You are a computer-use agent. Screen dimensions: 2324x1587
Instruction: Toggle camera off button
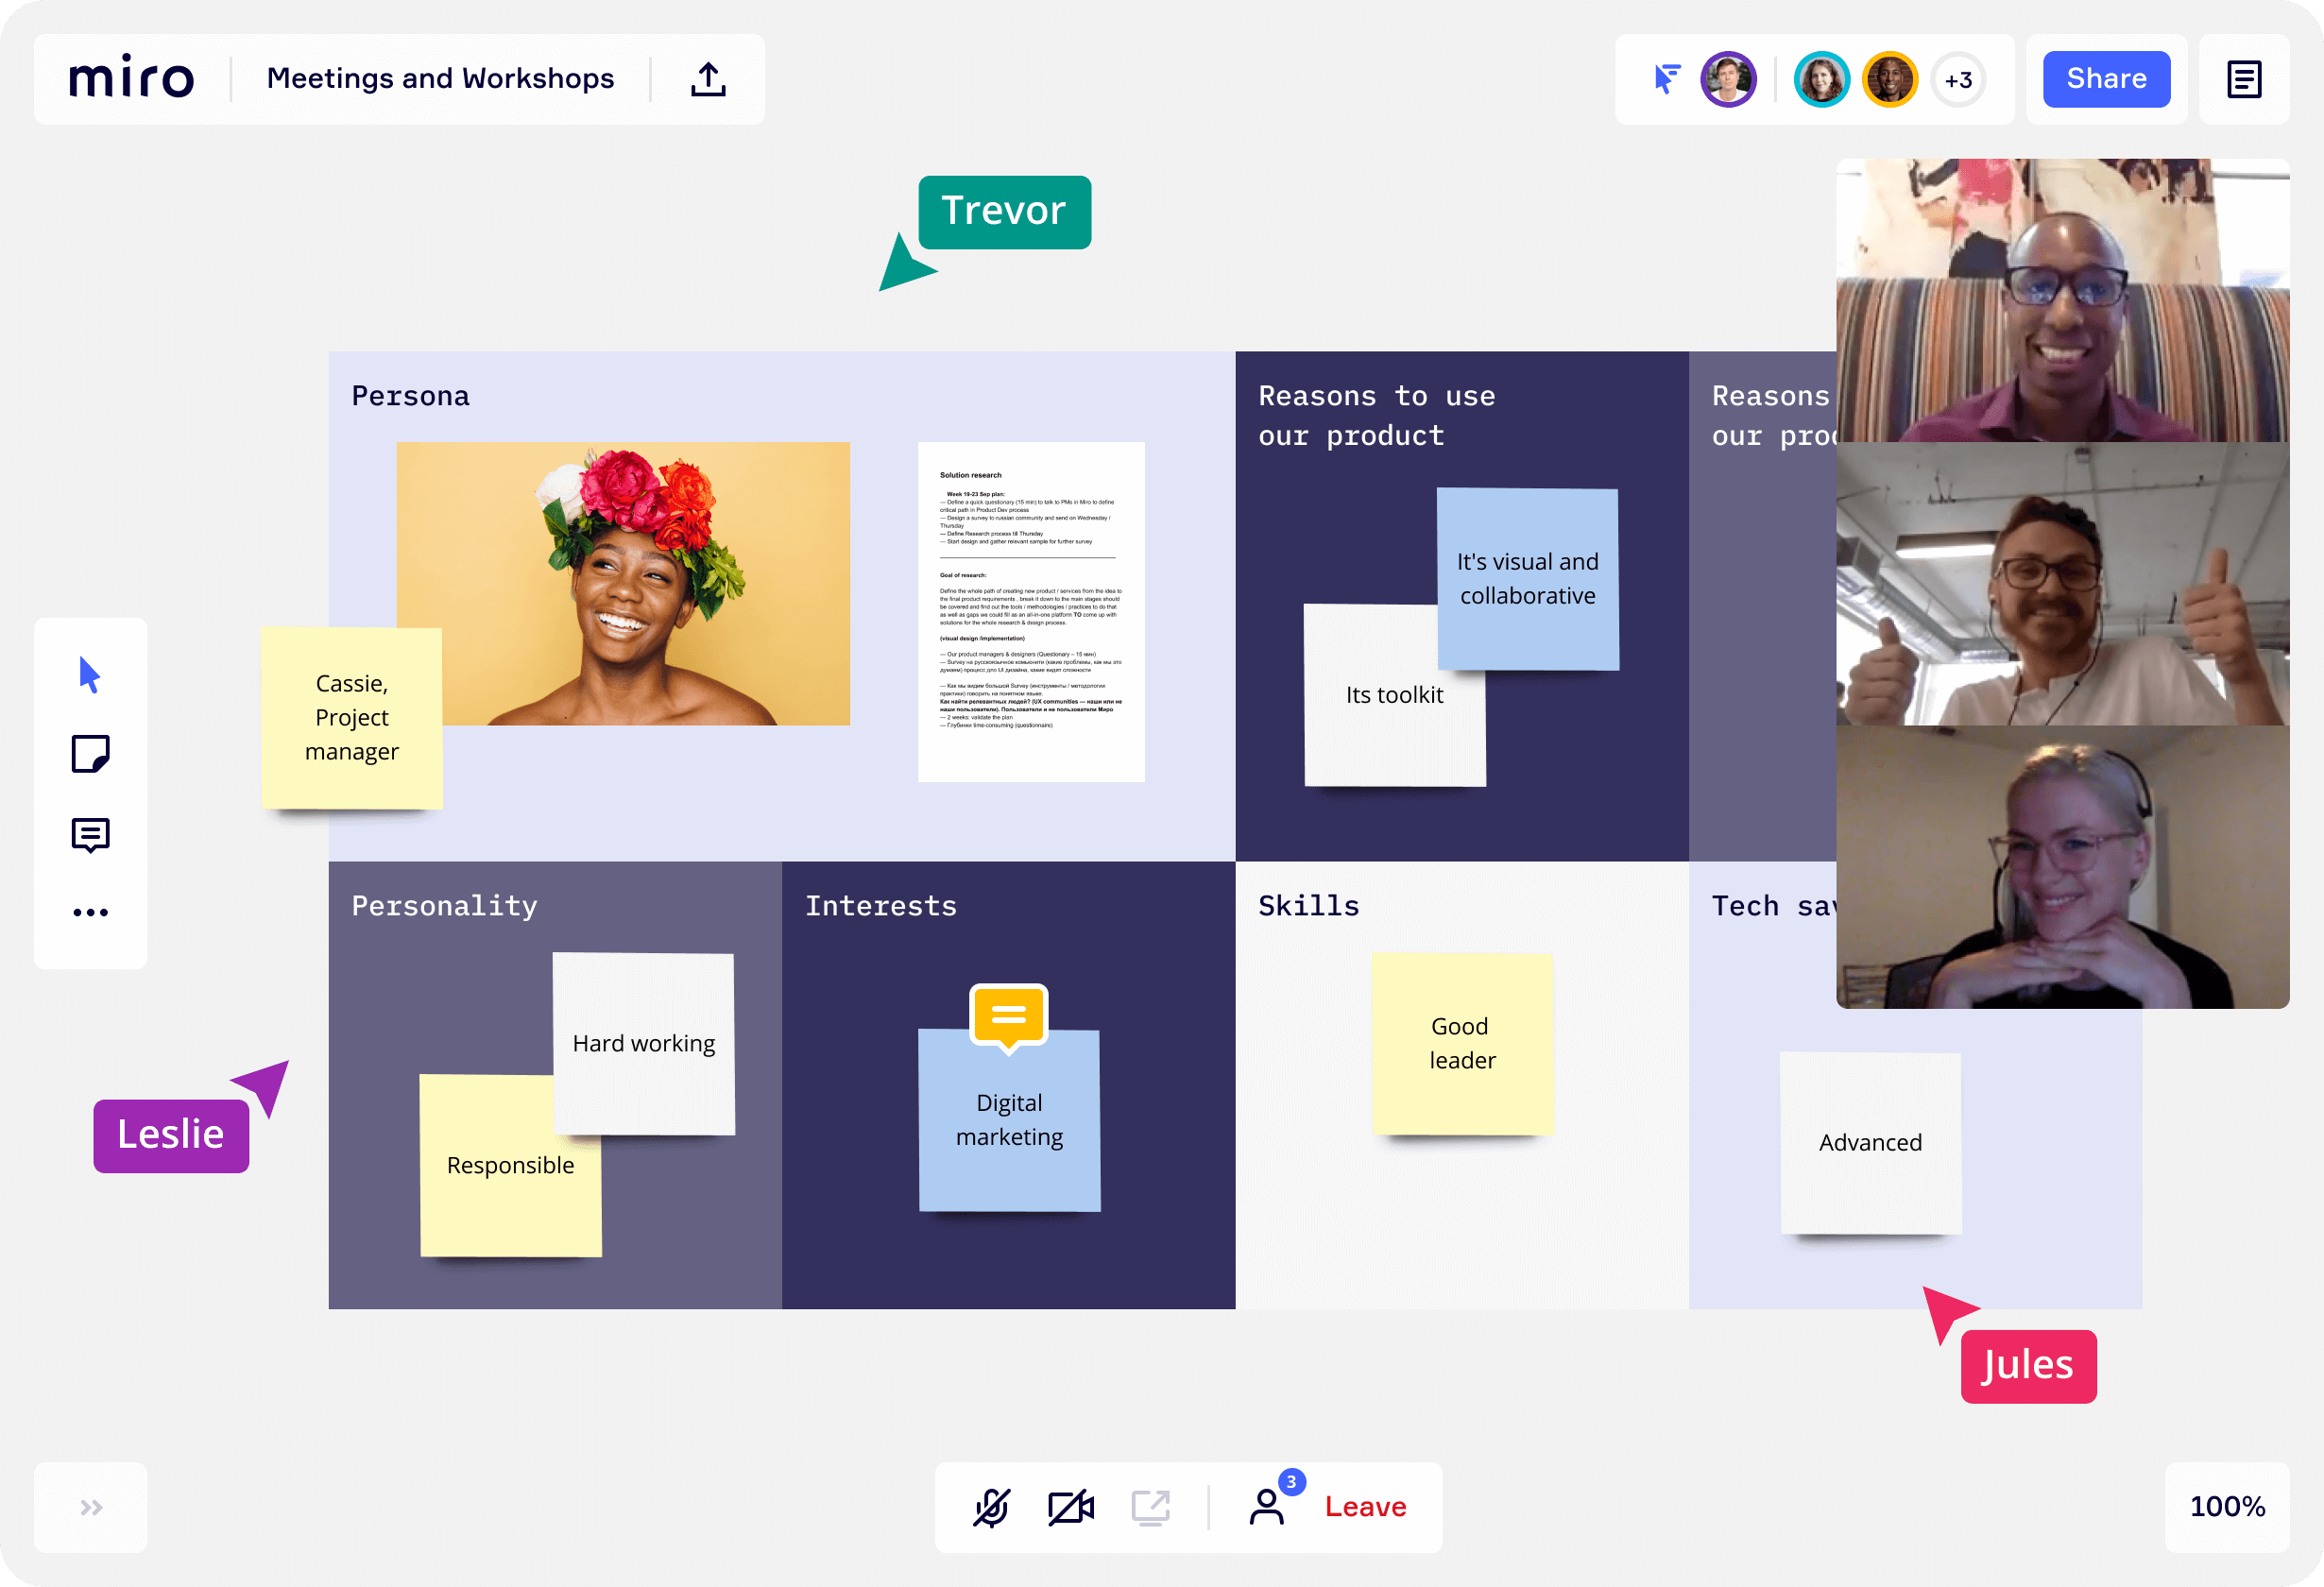1074,1506
